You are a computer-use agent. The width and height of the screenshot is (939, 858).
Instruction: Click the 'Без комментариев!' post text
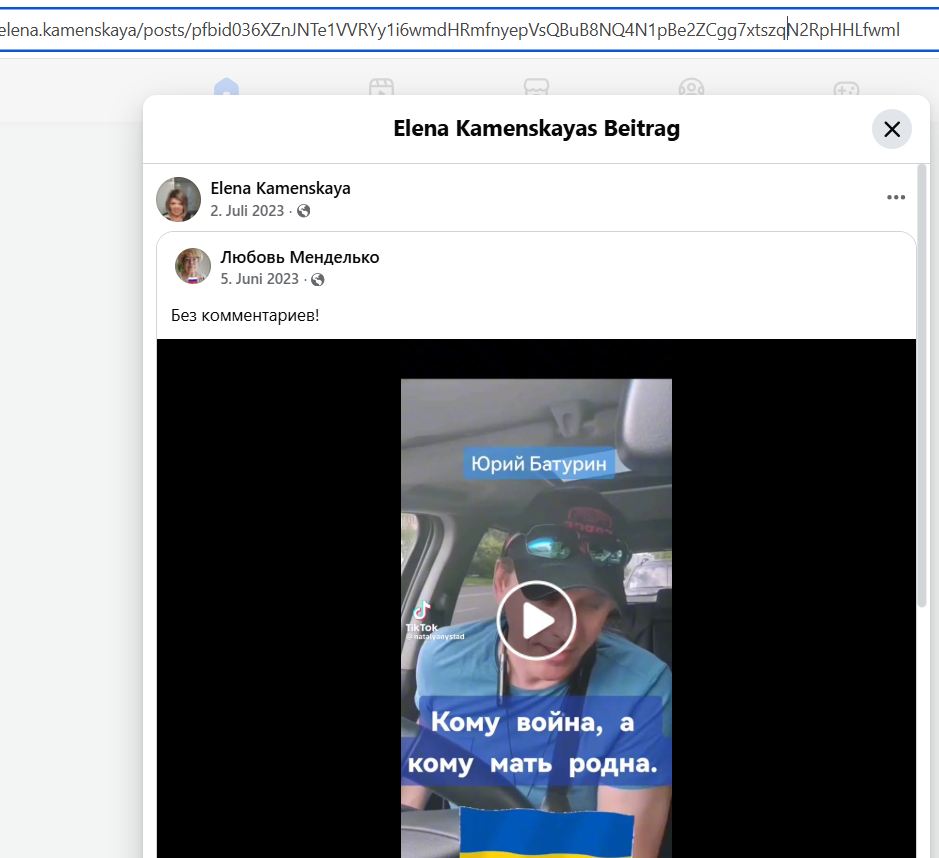click(x=245, y=315)
